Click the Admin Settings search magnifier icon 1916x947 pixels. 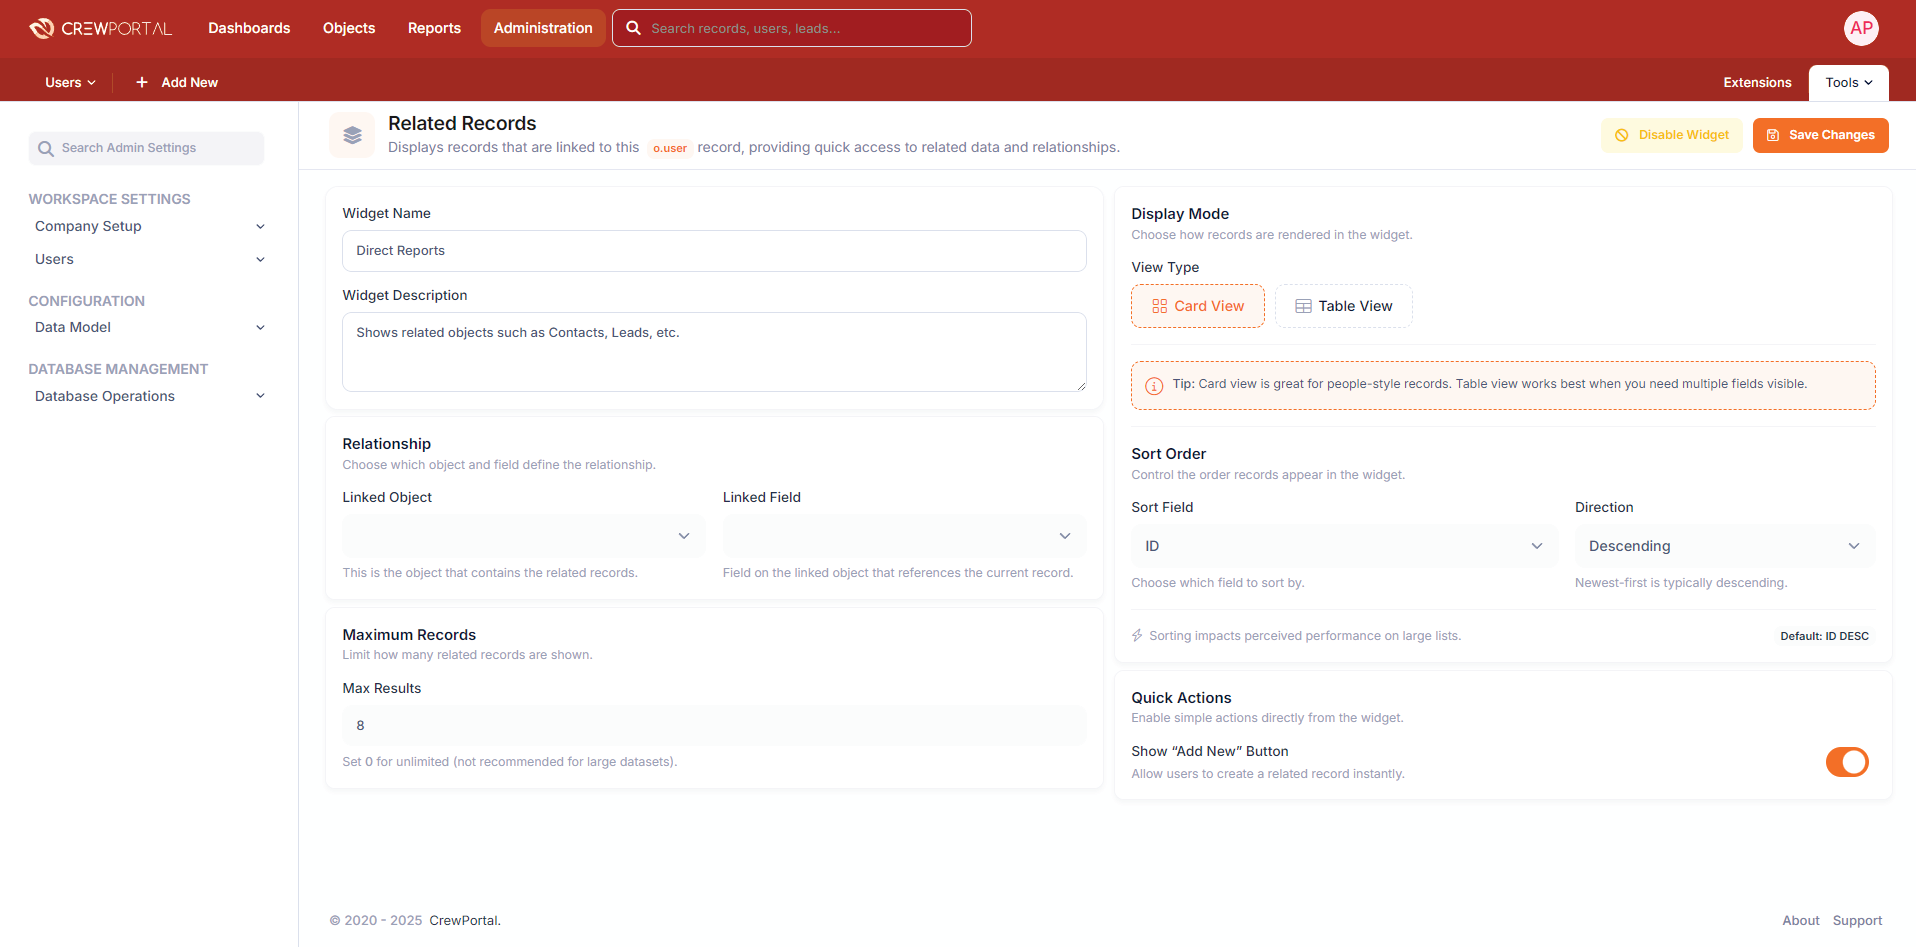pyautogui.click(x=46, y=149)
